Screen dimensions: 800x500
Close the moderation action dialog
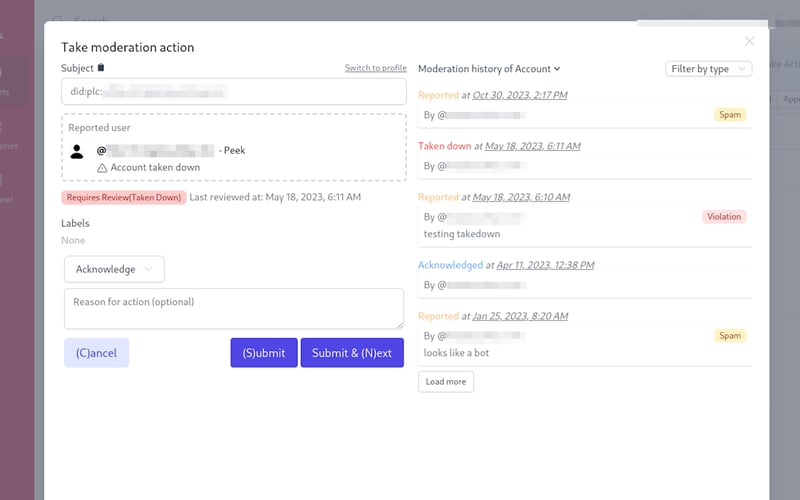(x=749, y=41)
